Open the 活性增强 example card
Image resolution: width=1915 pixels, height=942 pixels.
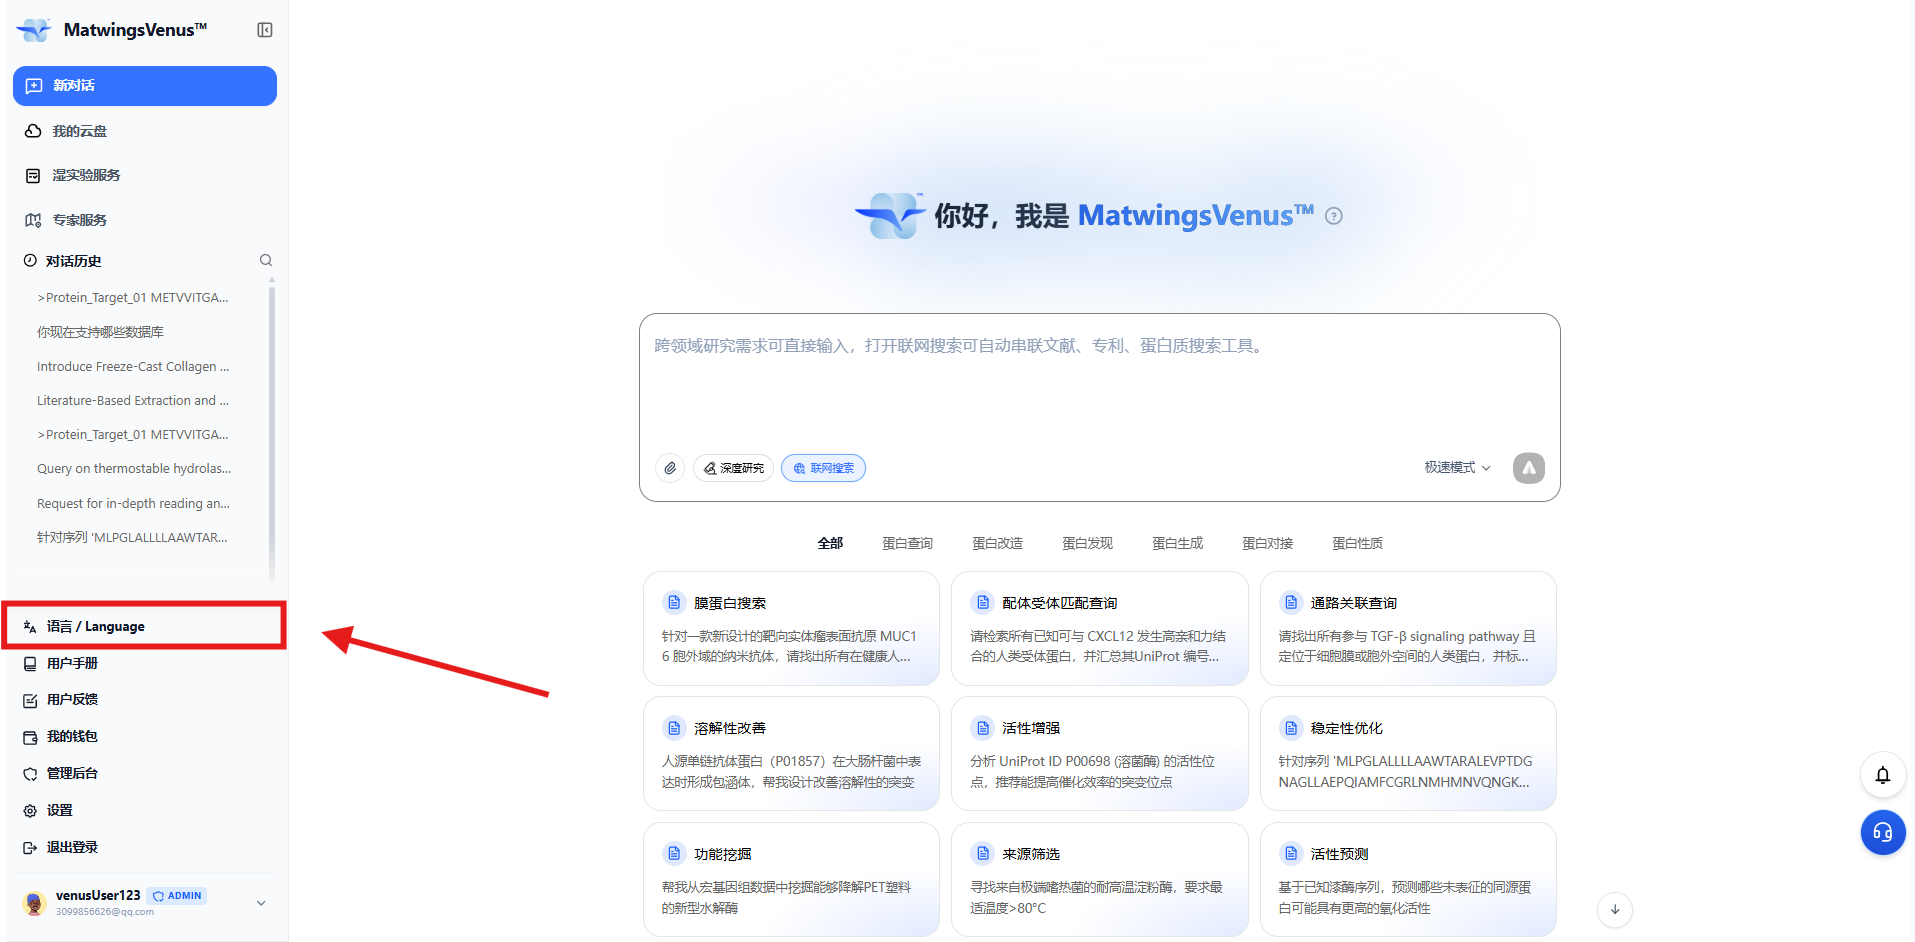1099,753
